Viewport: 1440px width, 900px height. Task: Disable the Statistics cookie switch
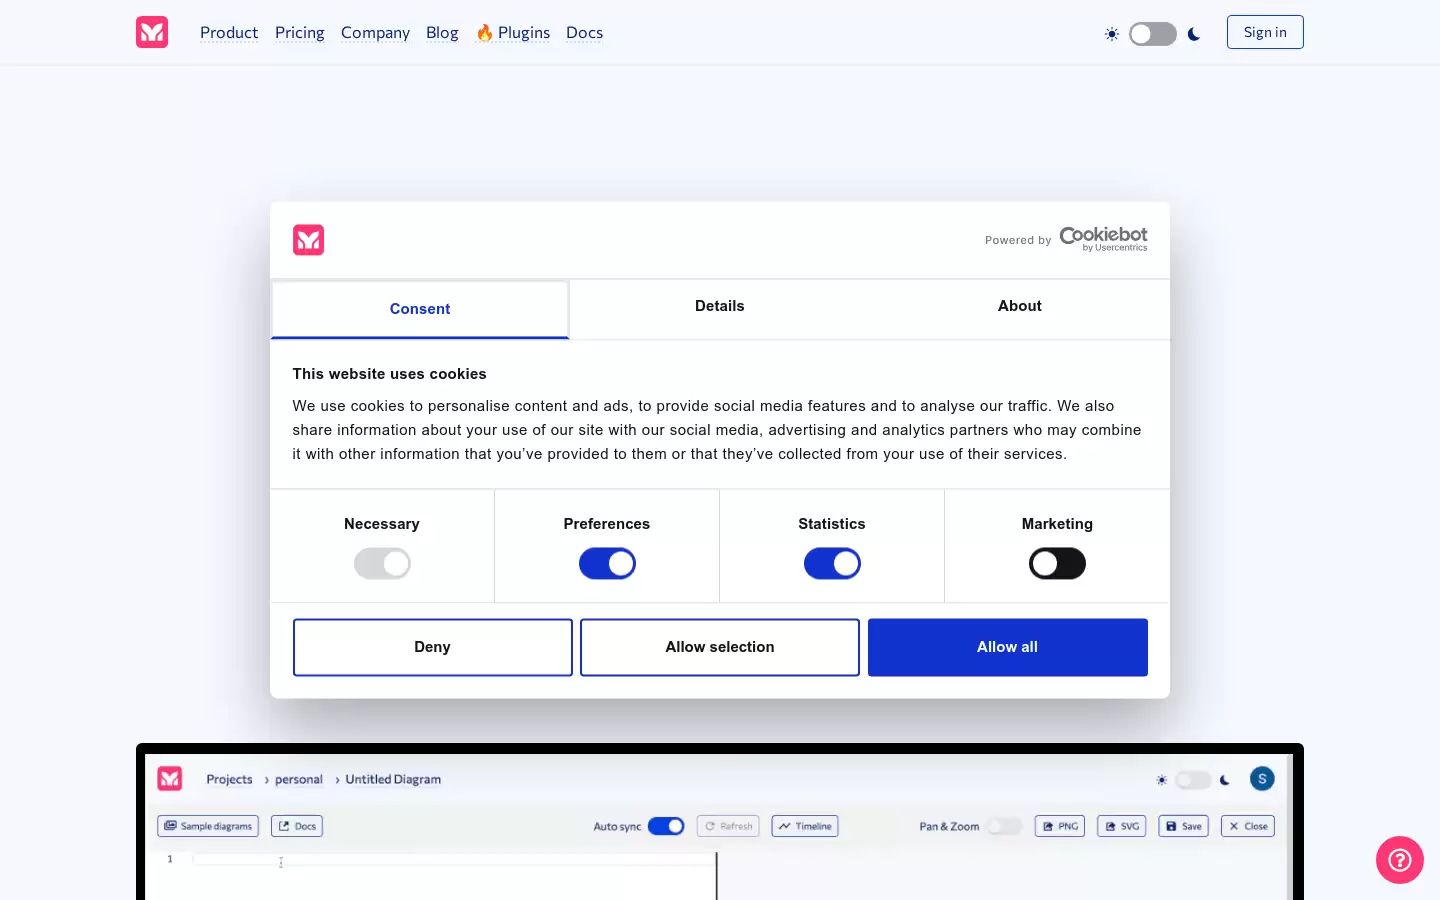pyautogui.click(x=832, y=564)
